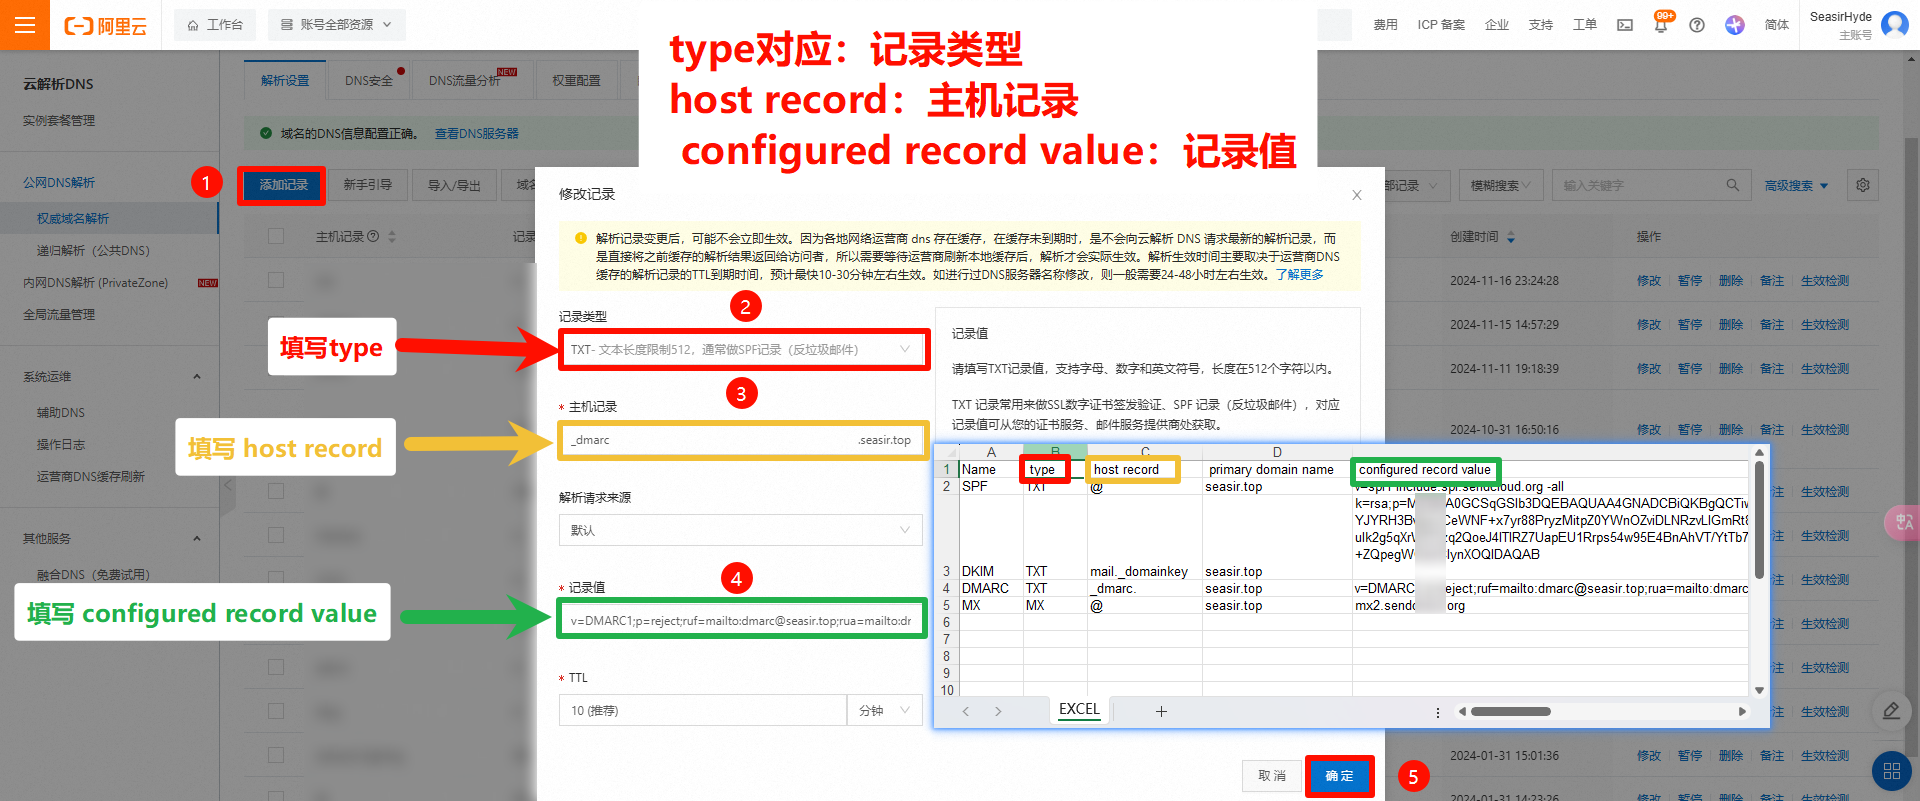Confirm the dialog with 确定
1920x801 pixels.
coord(1339,776)
